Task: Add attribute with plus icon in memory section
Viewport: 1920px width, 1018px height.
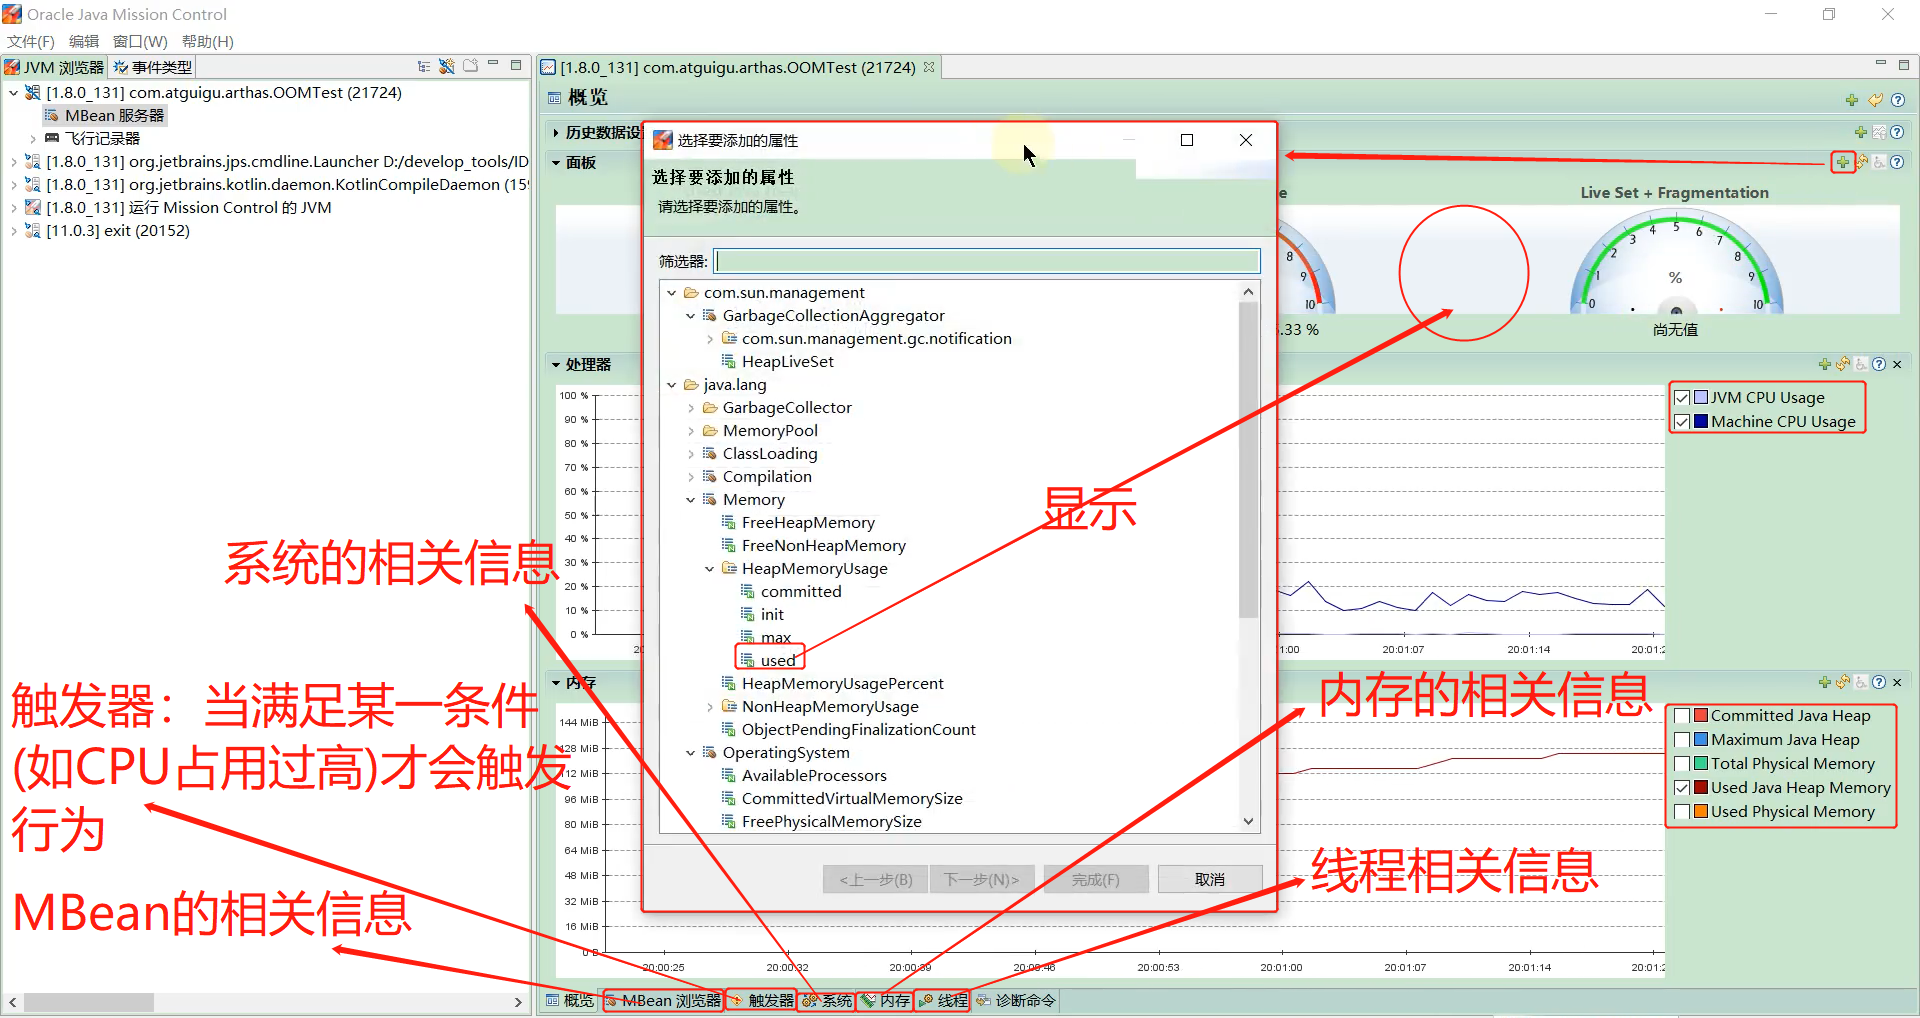Action: [1825, 682]
